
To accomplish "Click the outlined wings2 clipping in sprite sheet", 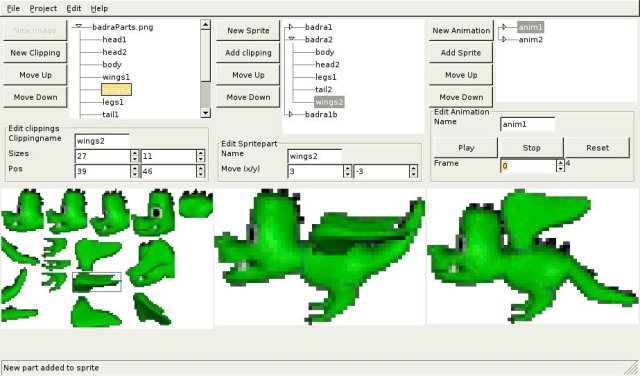I will pyautogui.click(x=97, y=282).
